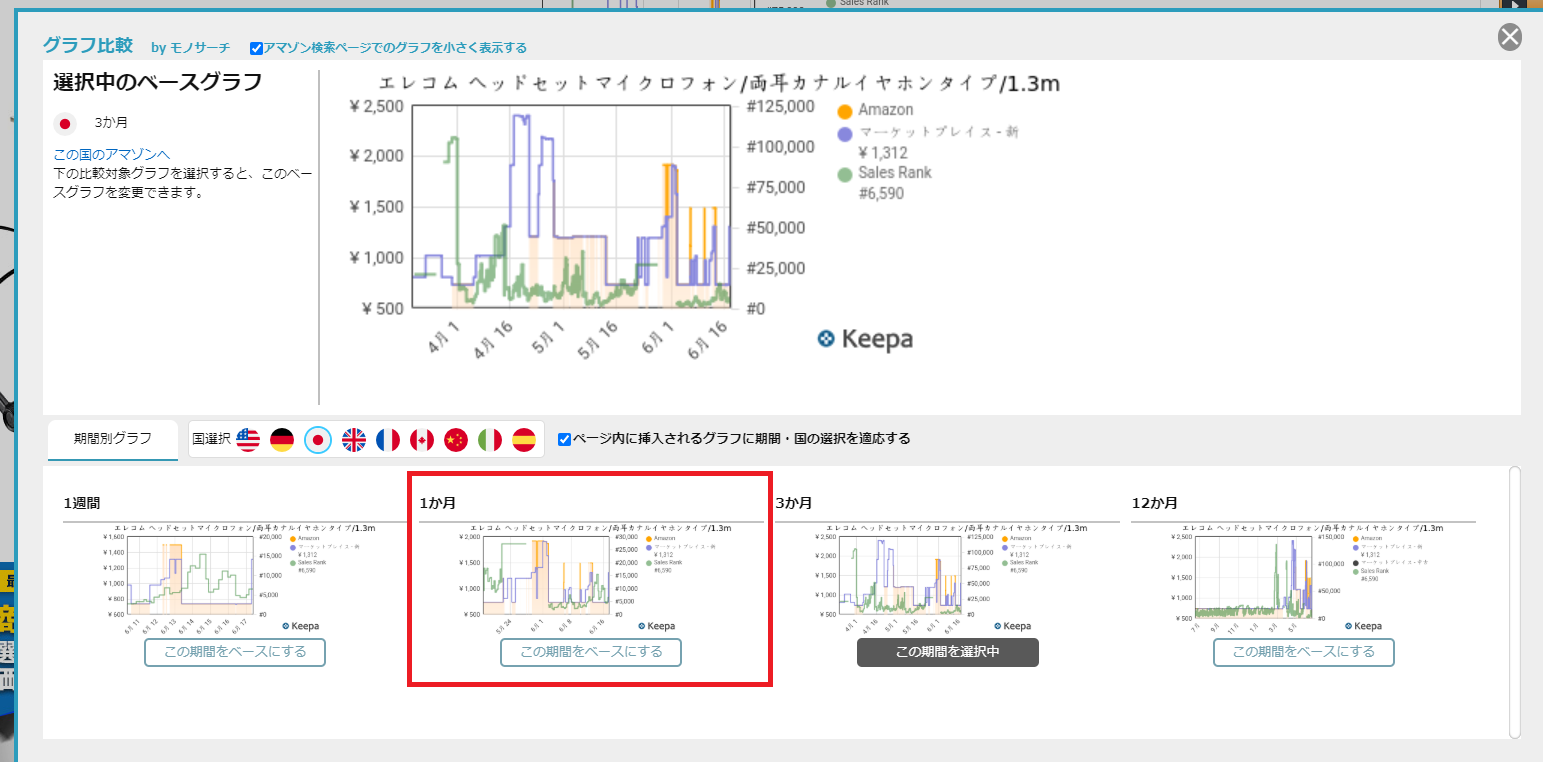1543x762 pixels.
Task: Click the #6,590 sales rank value
Action: (x=881, y=193)
